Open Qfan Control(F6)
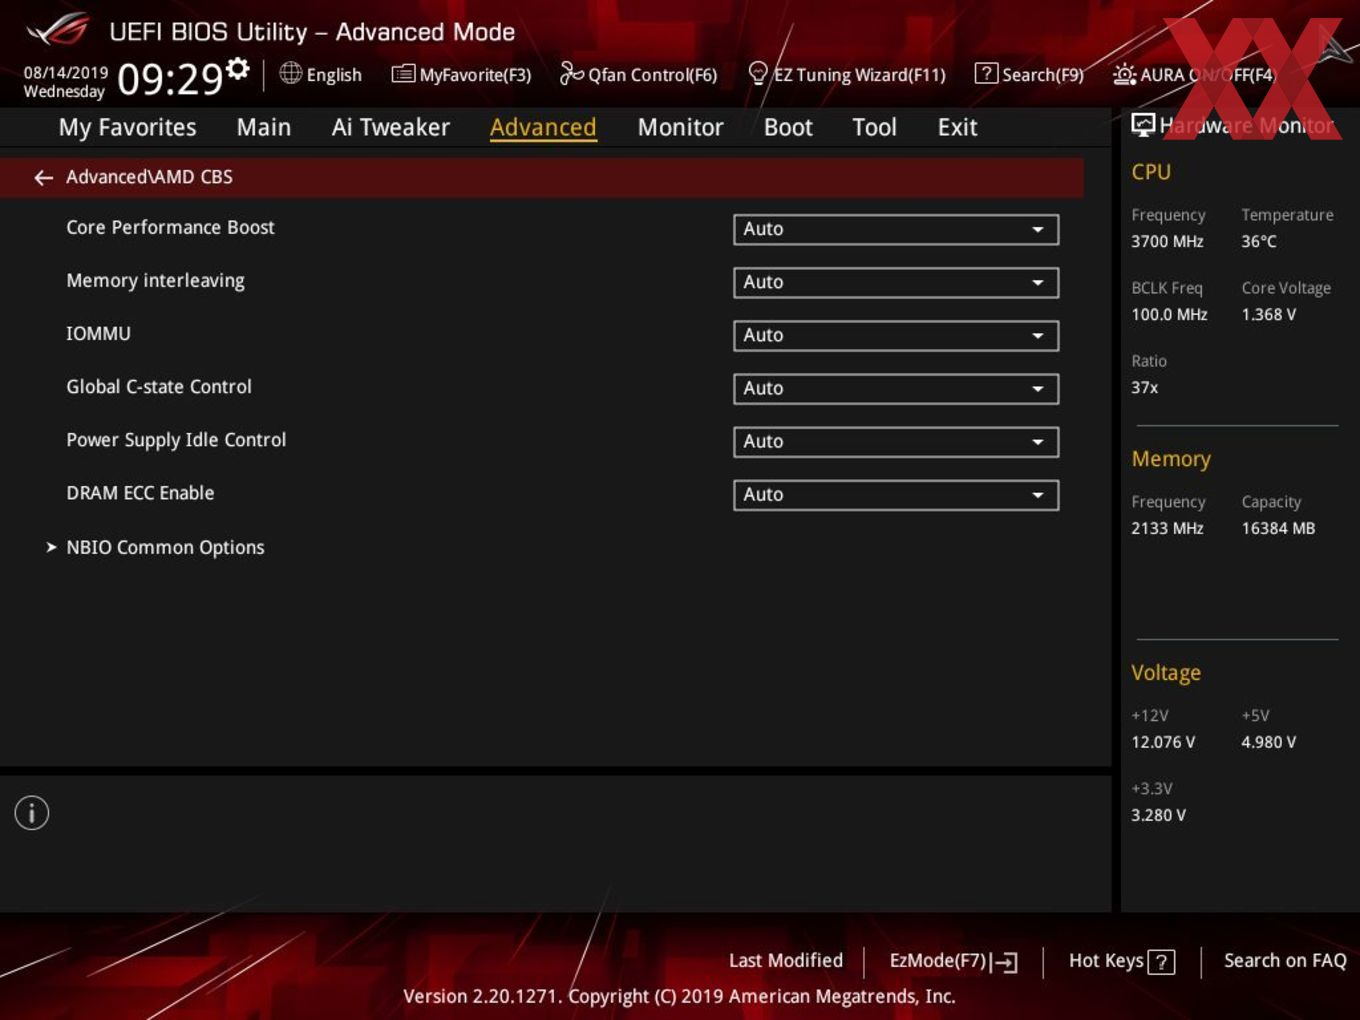The width and height of the screenshot is (1360, 1020). pos(638,75)
